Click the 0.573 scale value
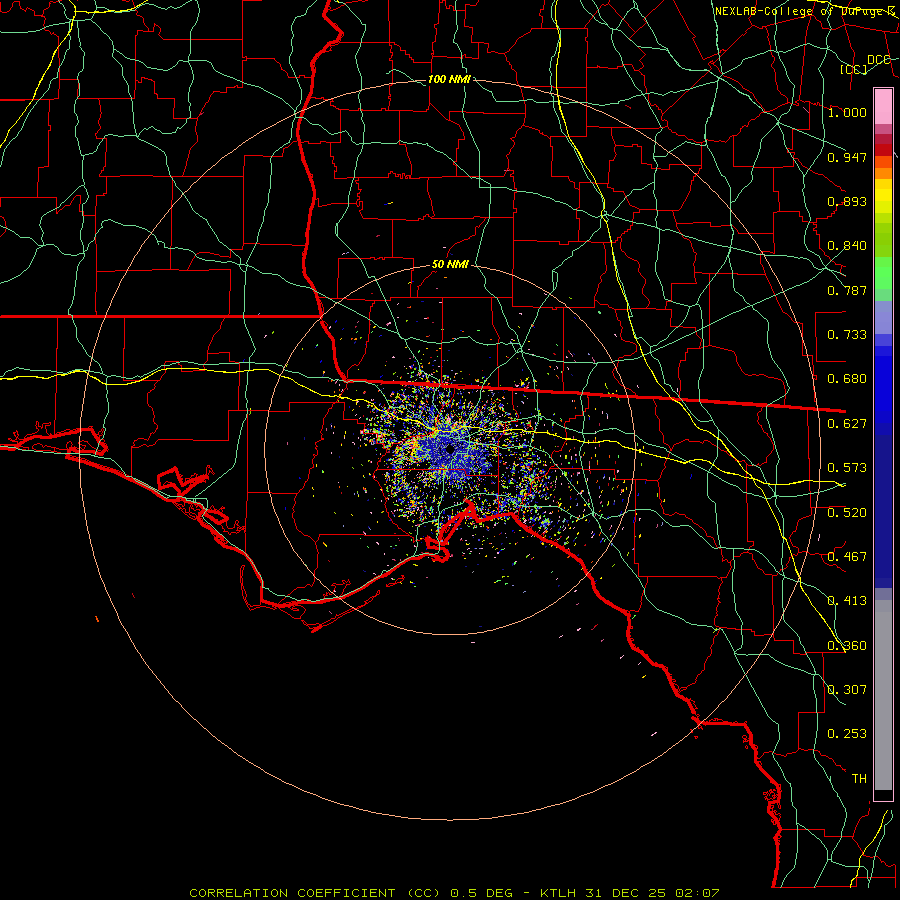This screenshot has height=900, width=900. [x=847, y=468]
